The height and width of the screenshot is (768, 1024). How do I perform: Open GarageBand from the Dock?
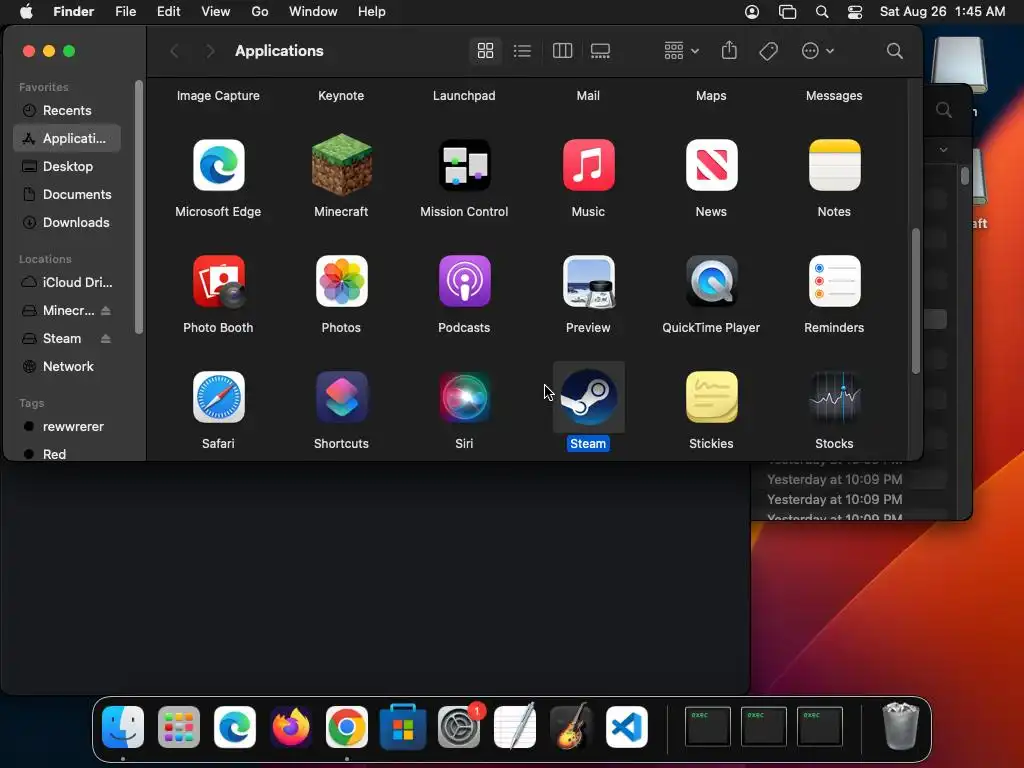(x=571, y=727)
